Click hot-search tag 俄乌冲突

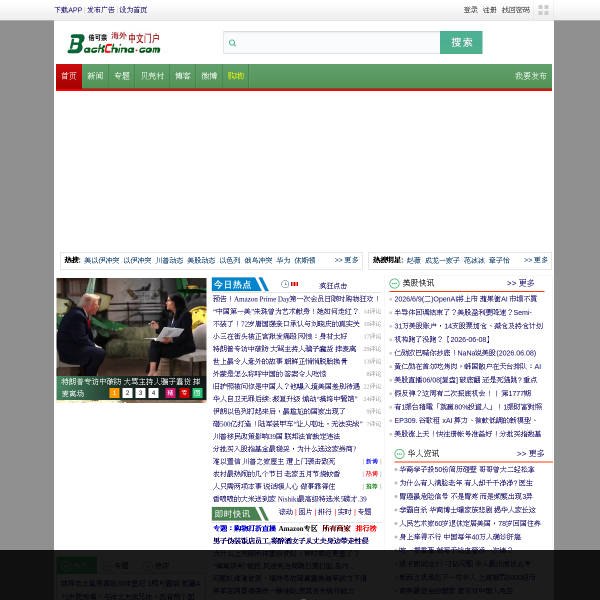coord(258,261)
